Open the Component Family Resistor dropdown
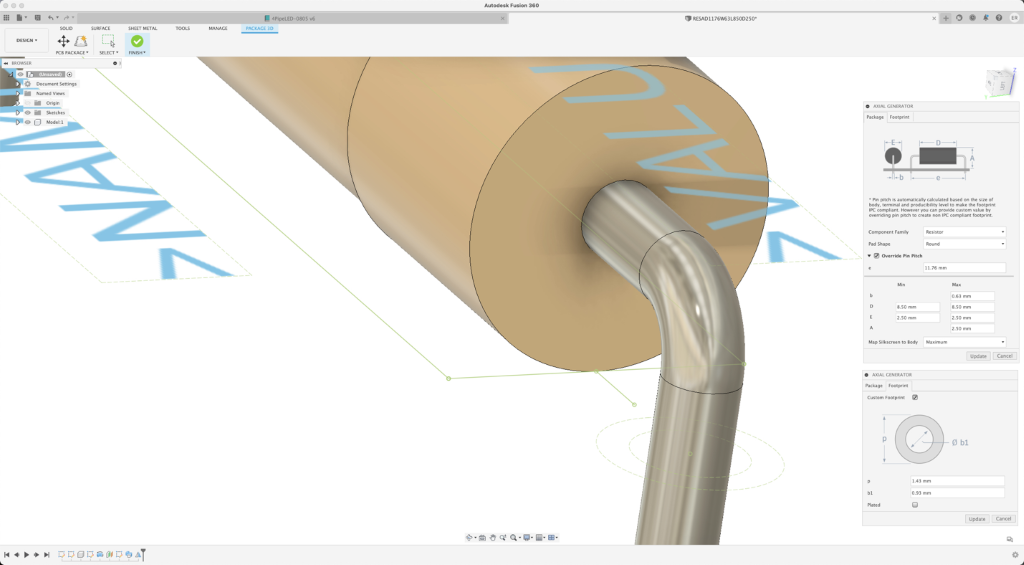This screenshot has height=565, width=1024. point(965,232)
